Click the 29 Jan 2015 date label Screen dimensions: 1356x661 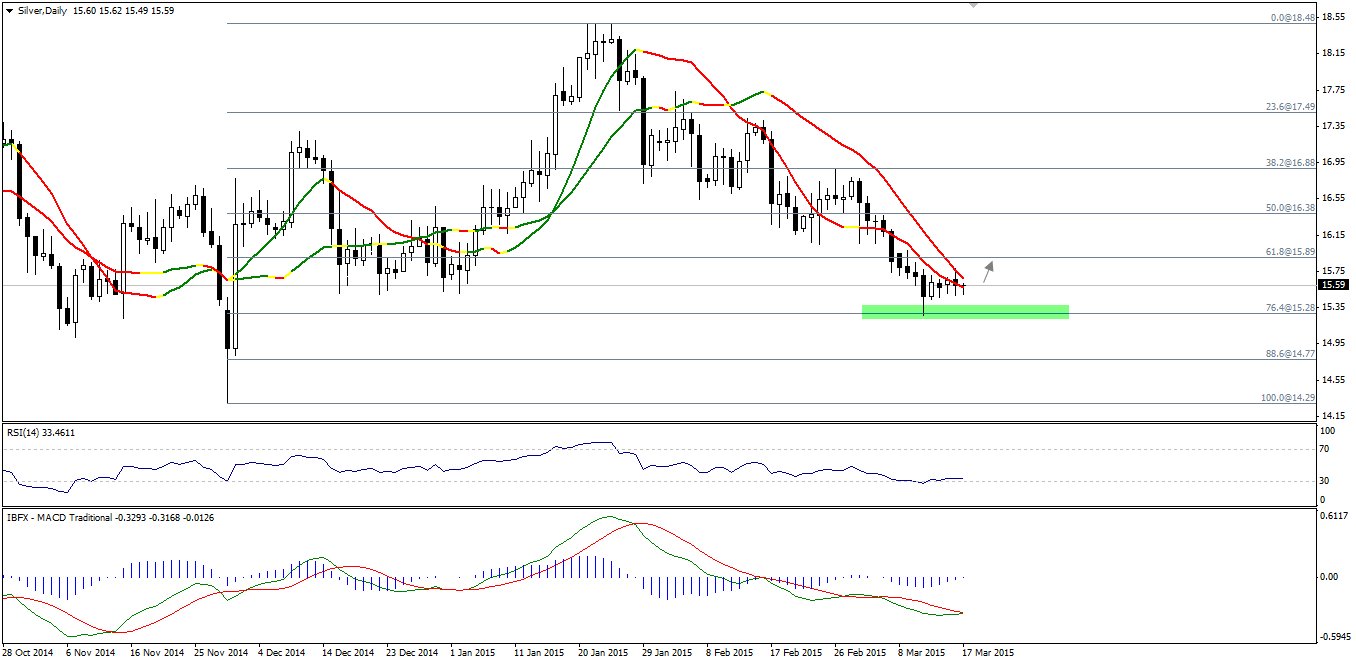tap(667, 652)
